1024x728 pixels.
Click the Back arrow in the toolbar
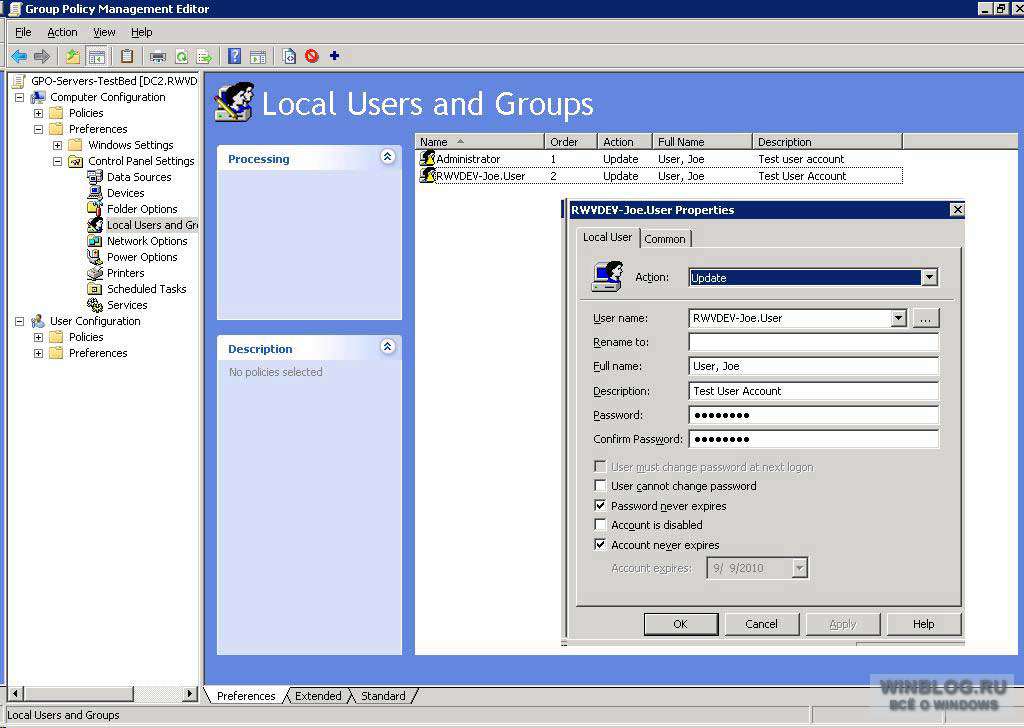click(19, 57)
